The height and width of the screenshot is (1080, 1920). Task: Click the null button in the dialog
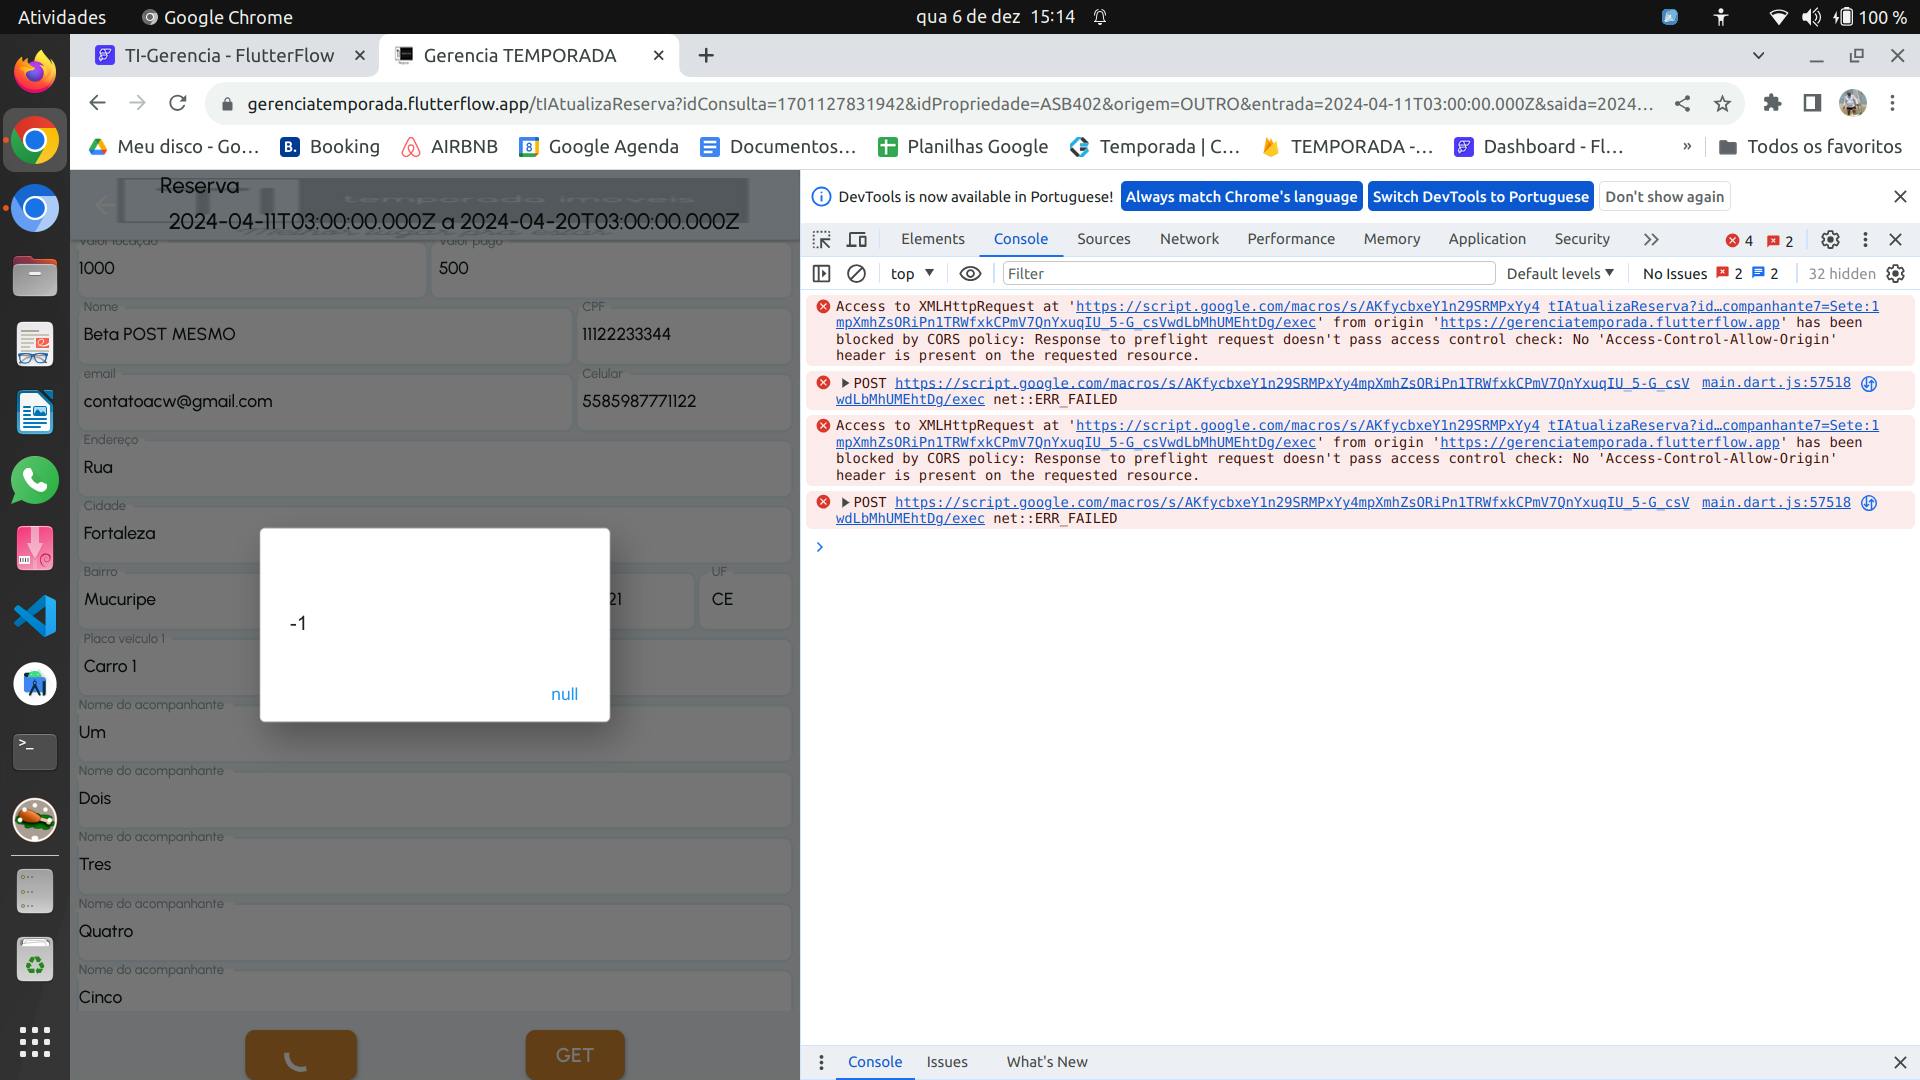(564, 694)
